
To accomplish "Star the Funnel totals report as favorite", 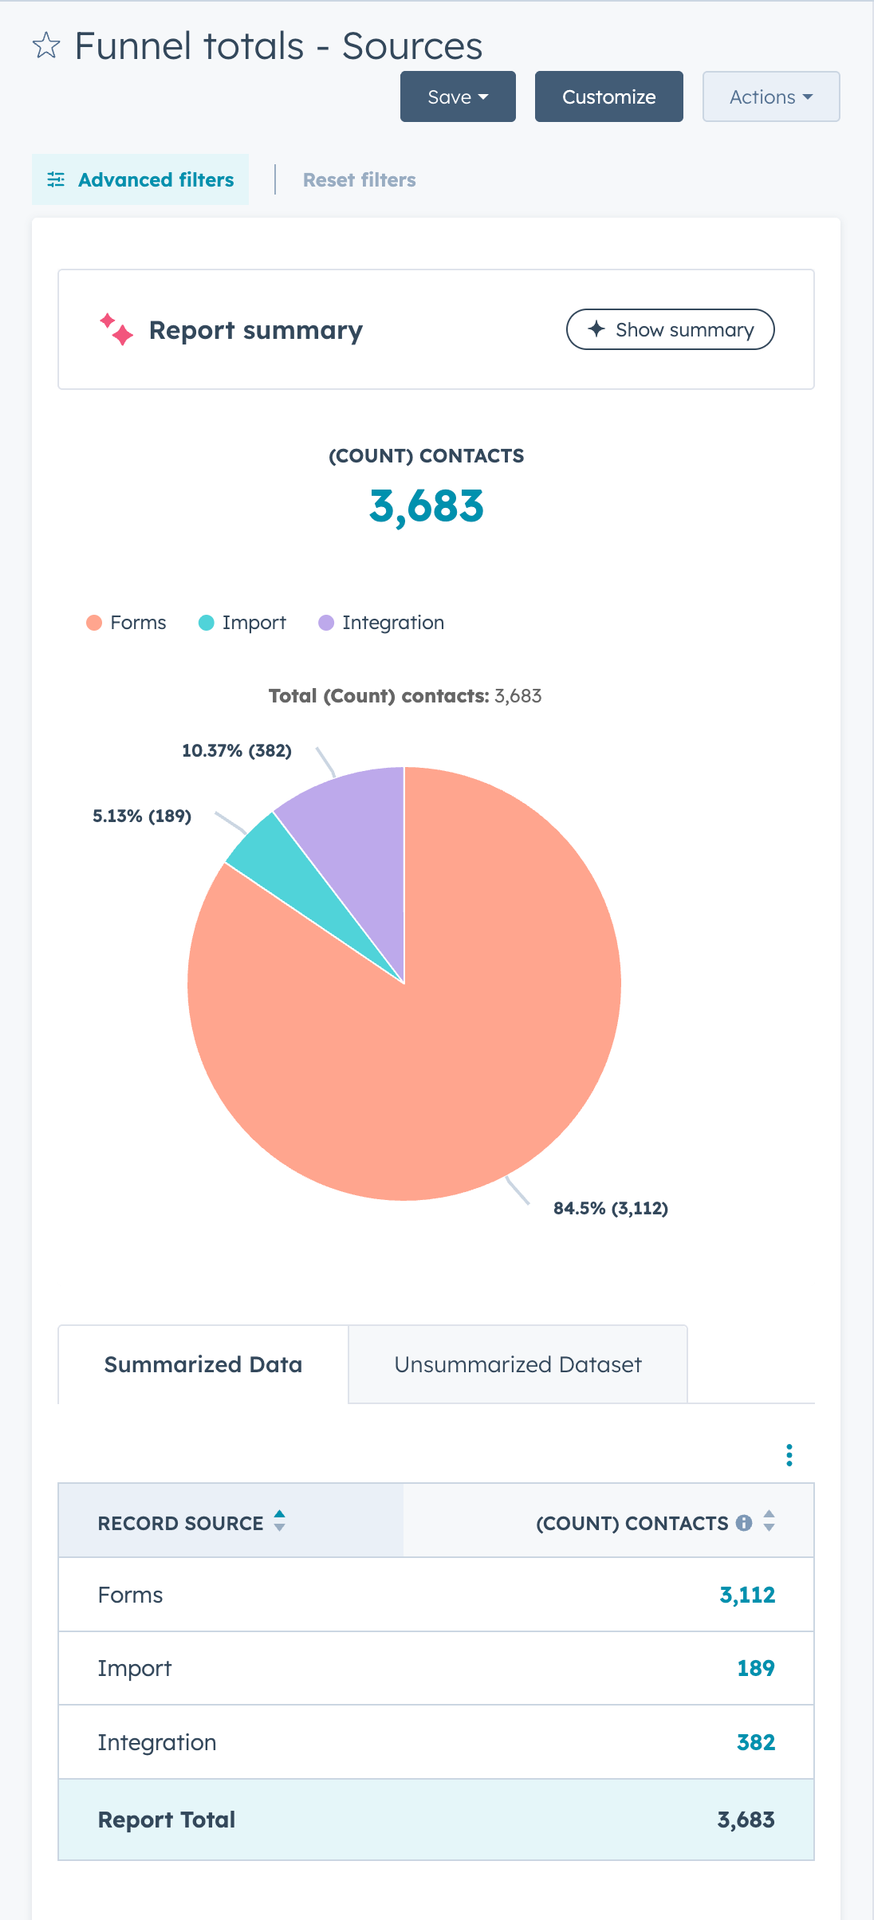I will point(46,46).
